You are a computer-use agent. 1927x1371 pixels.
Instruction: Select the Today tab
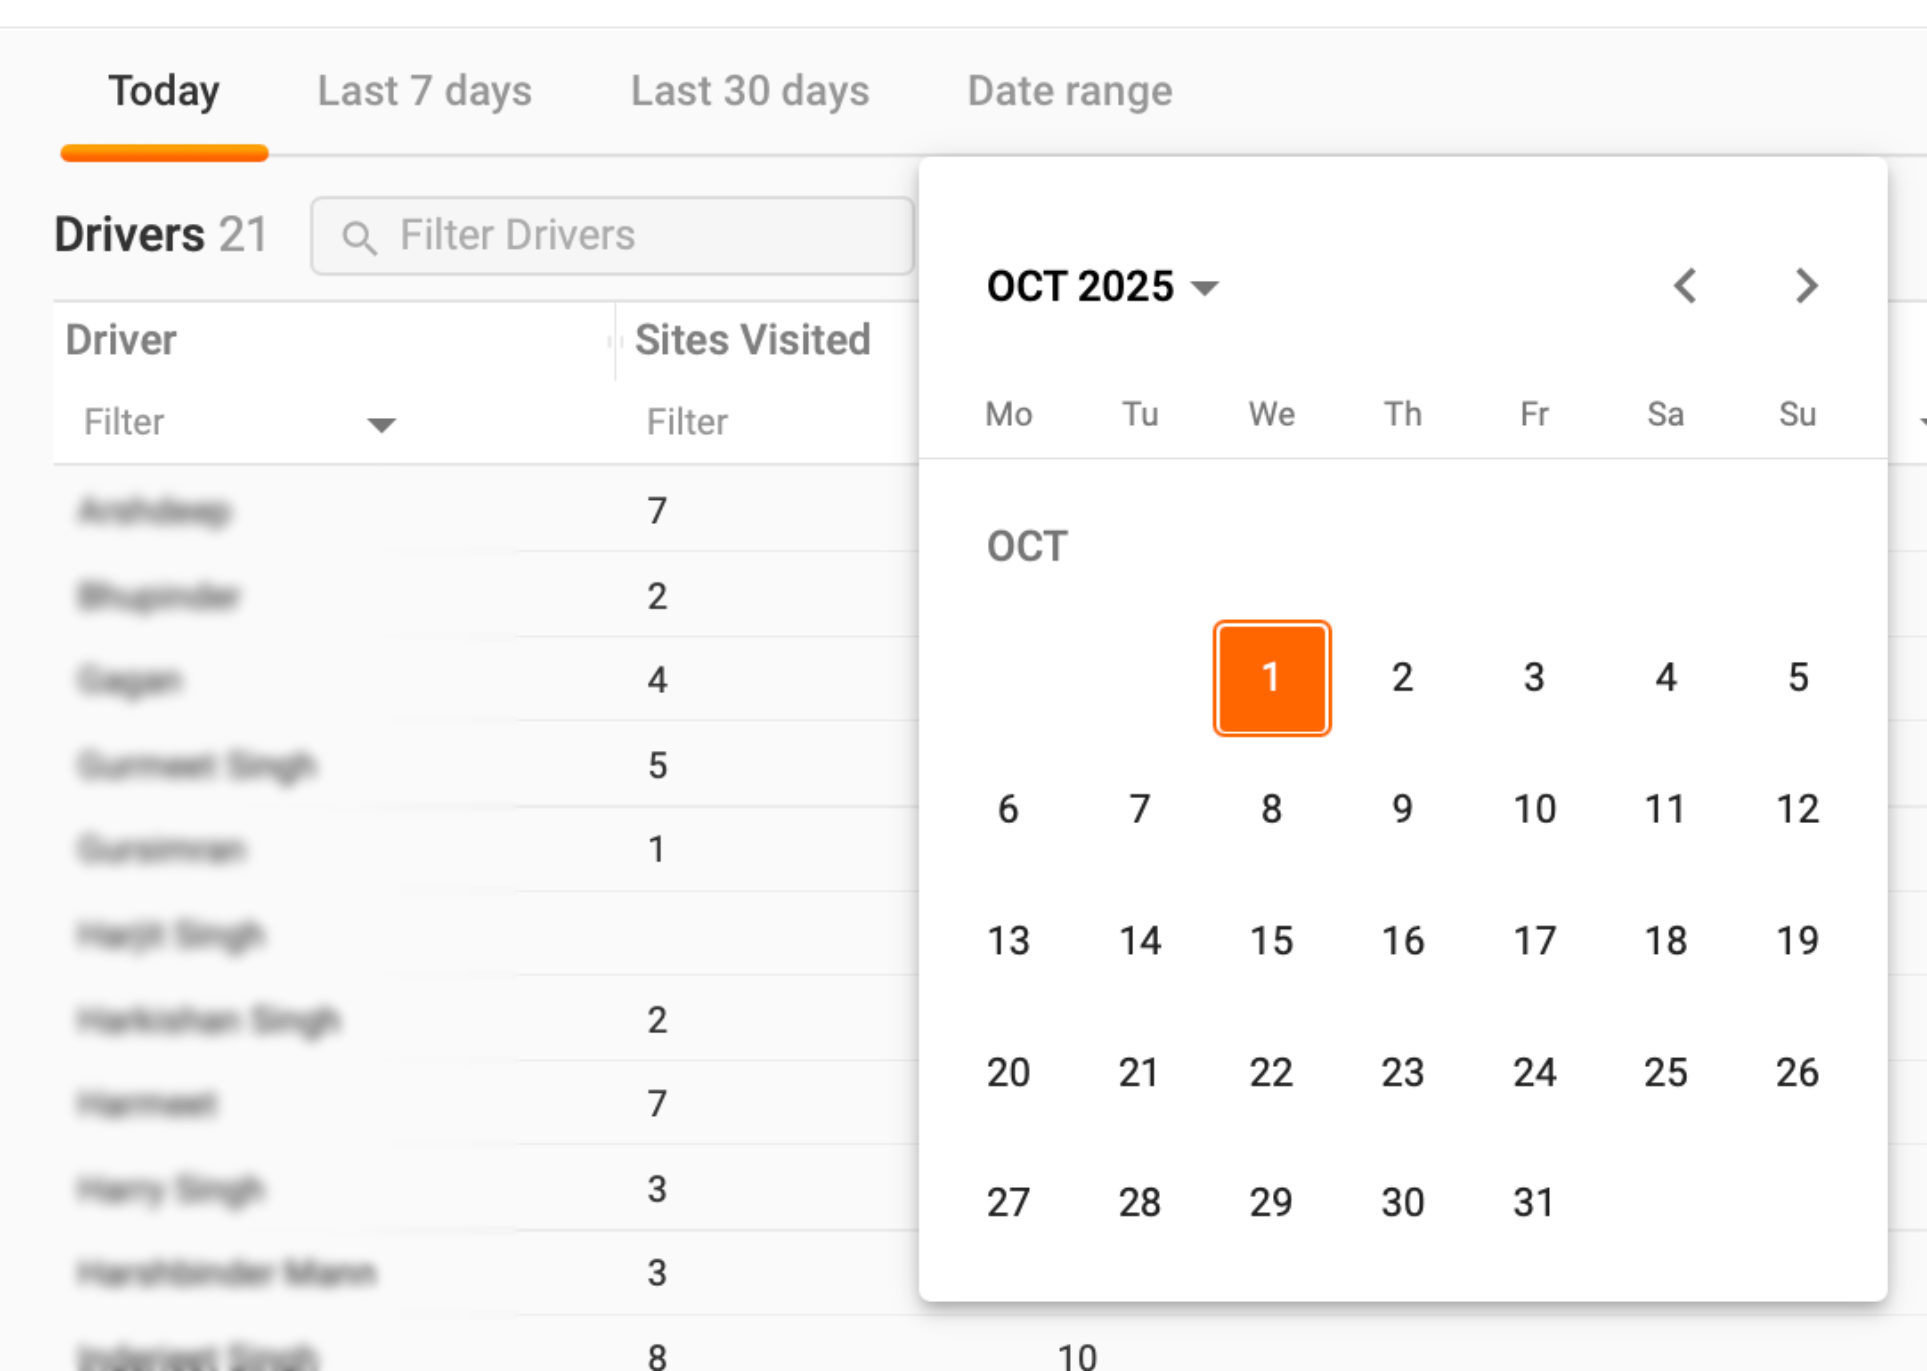tap(164, 91)
